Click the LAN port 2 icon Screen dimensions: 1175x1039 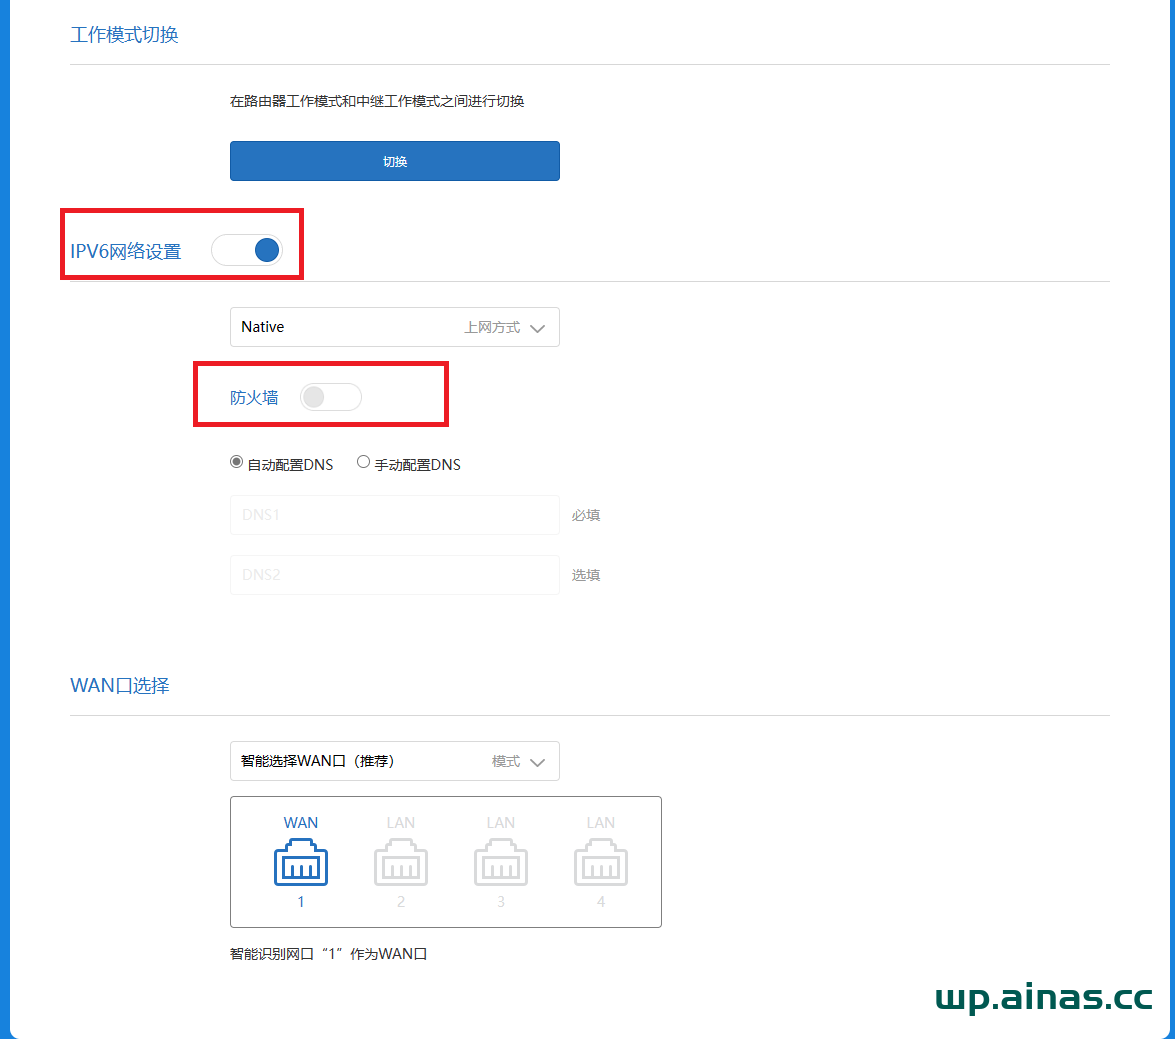pyautogui.click(x=400, y=862)
